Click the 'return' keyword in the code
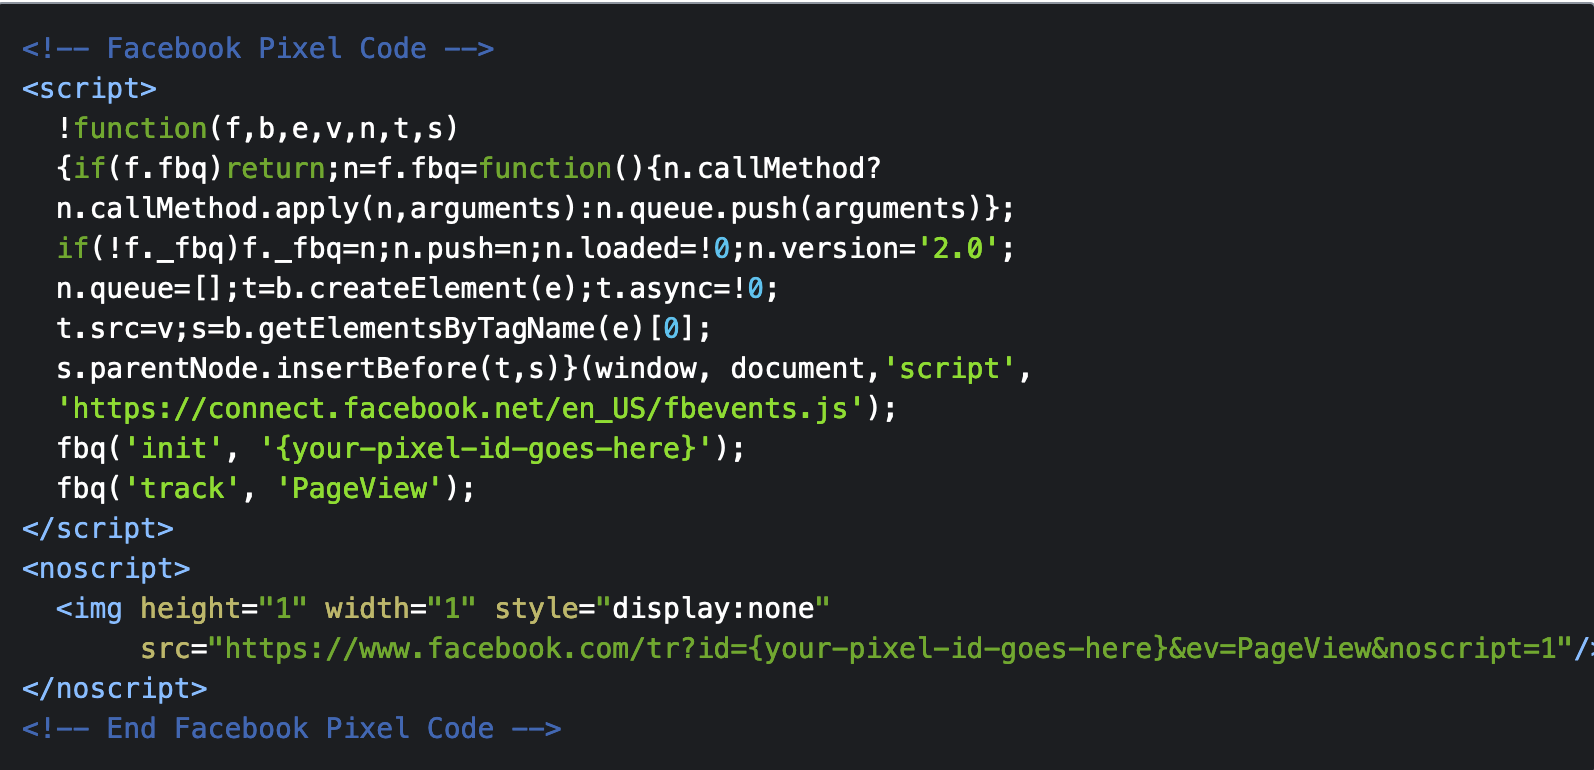1594x770 pixels. coord(275,168)
